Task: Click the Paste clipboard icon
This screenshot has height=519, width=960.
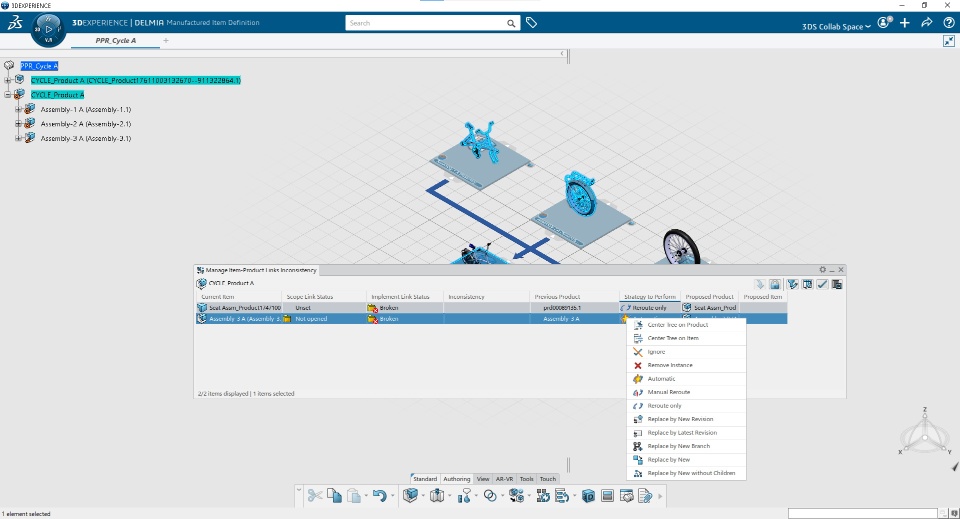Action: coord(354,495)
